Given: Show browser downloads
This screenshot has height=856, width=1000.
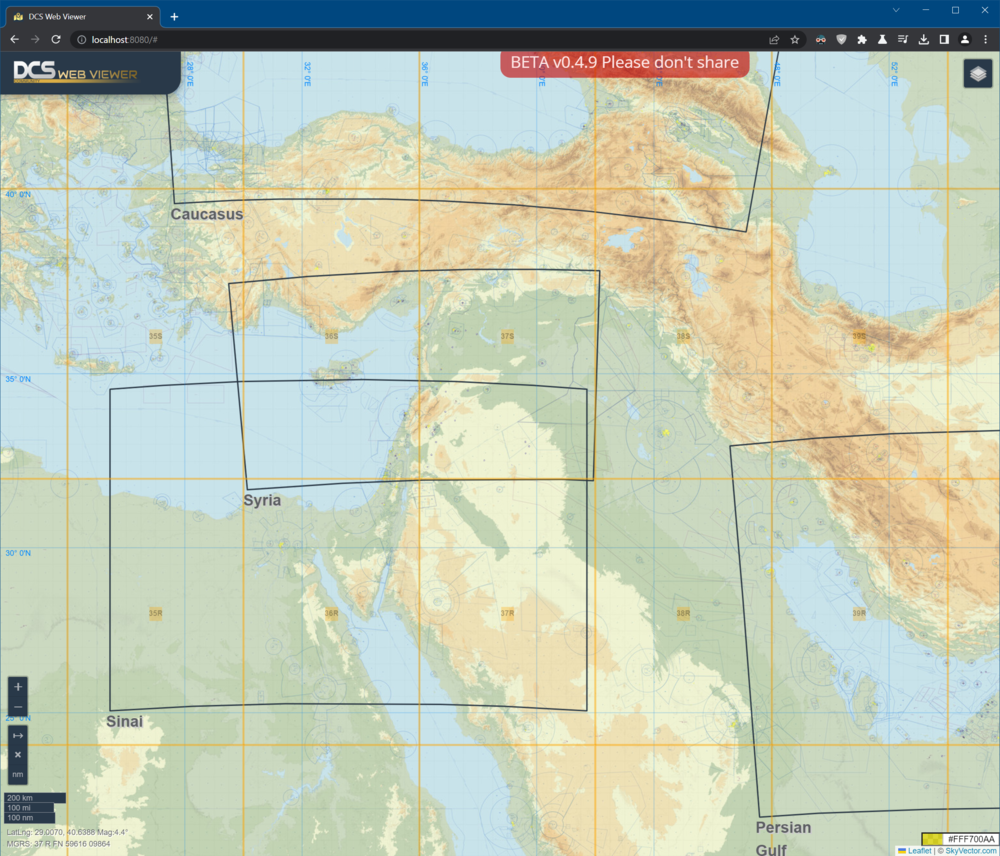Looking at the screenshot, I should coord(923,40).
